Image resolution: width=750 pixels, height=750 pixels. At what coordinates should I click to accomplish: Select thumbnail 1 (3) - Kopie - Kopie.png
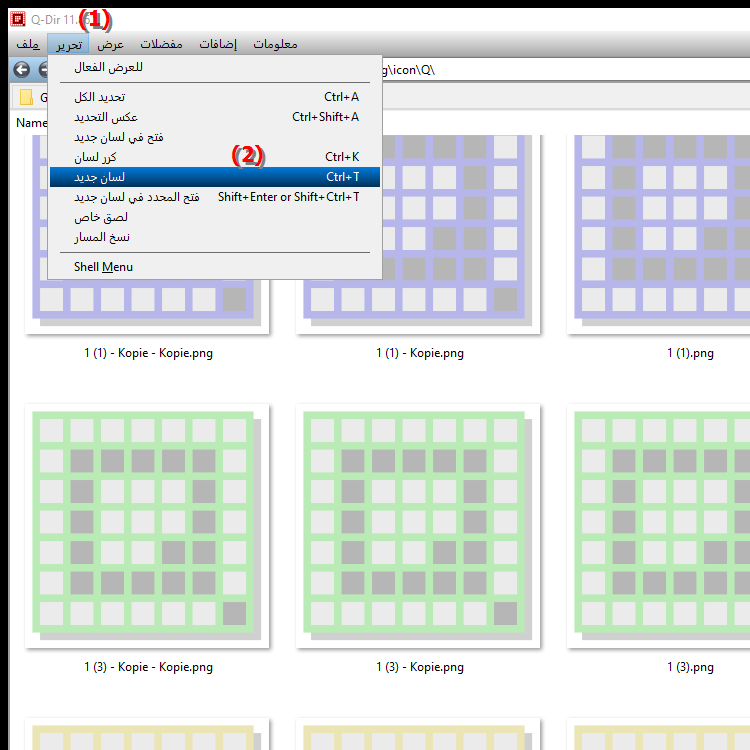click(147, 526)
